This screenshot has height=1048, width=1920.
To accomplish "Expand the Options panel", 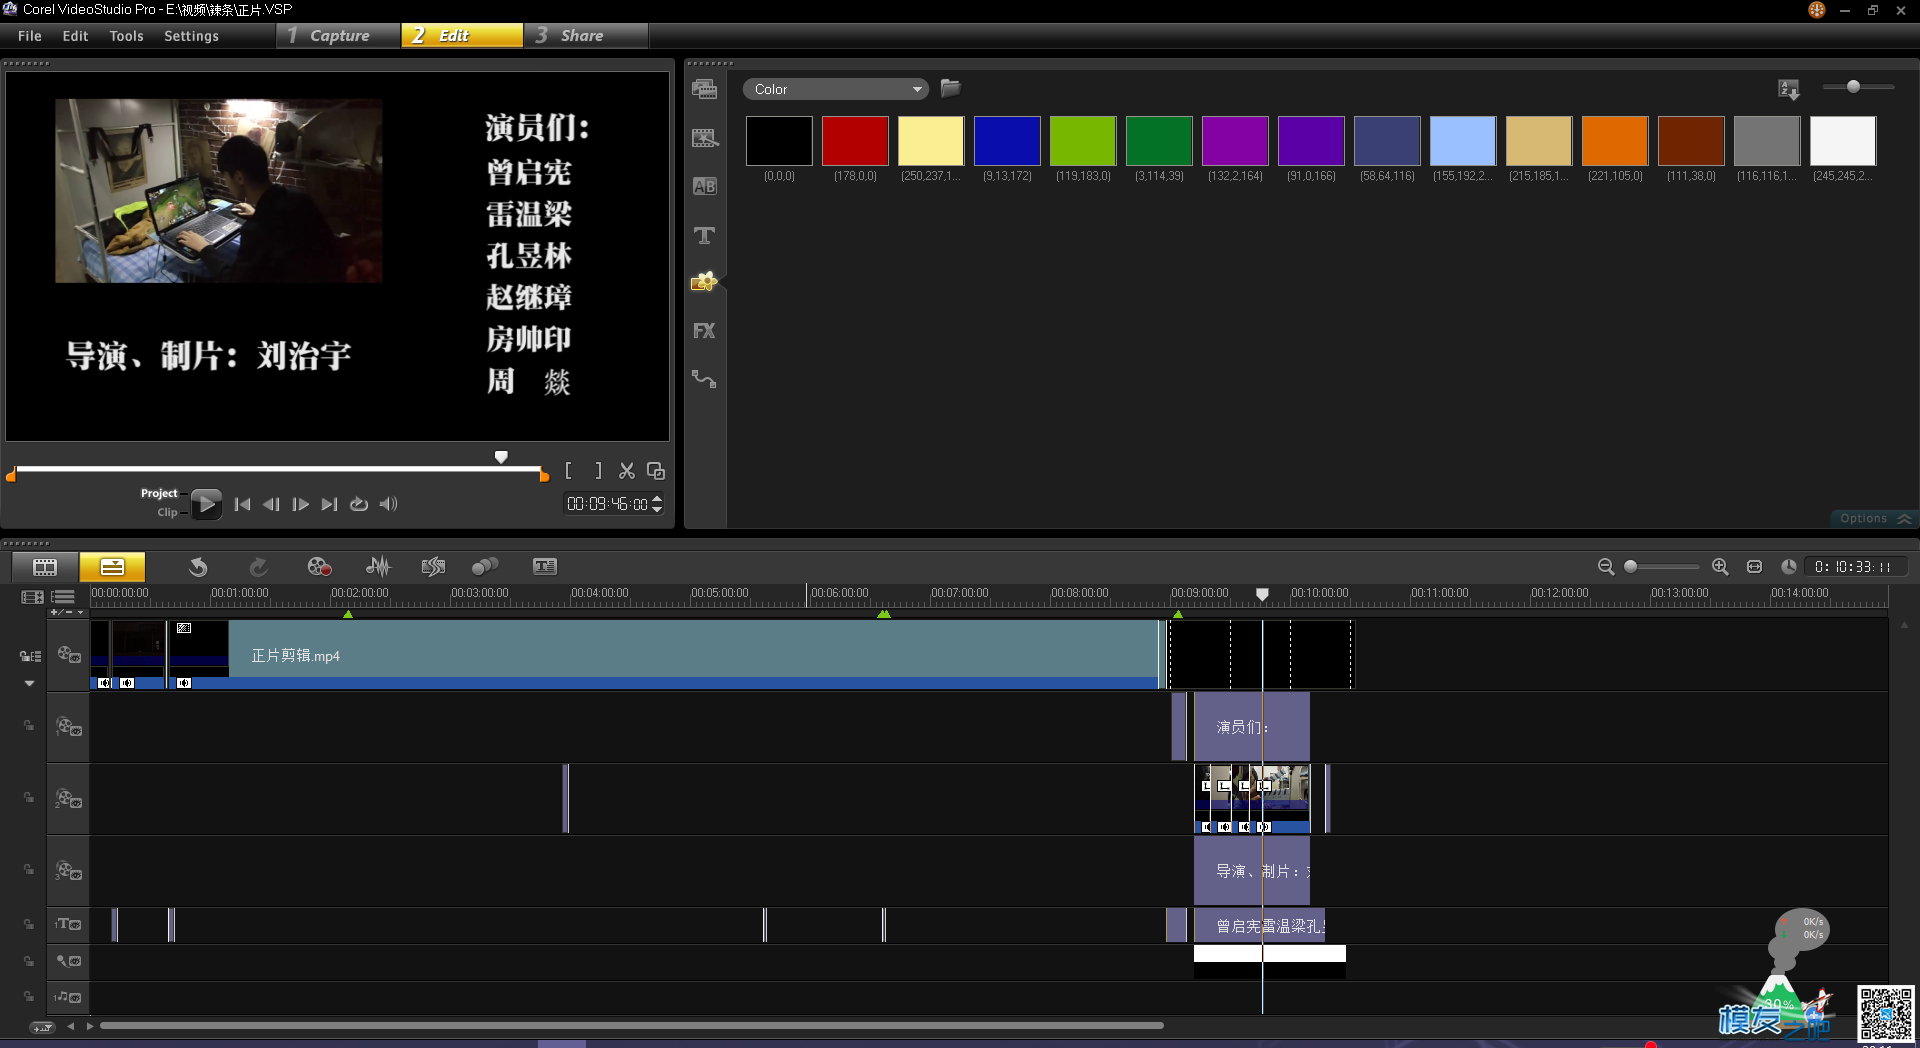I will (1875, 519).
